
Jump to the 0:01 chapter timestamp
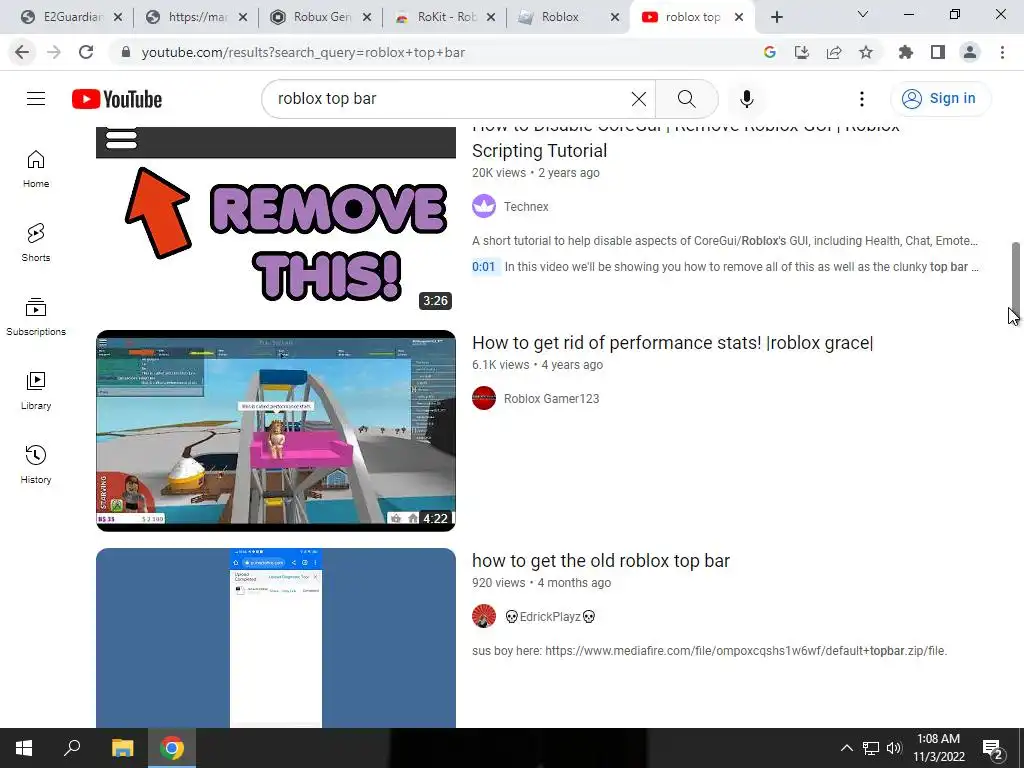(x=484, y=267)
